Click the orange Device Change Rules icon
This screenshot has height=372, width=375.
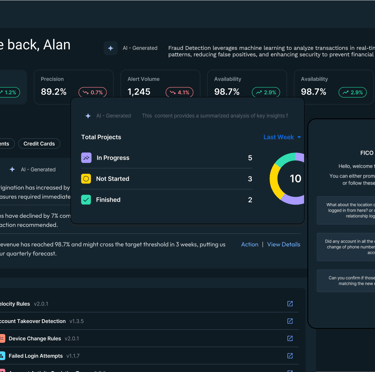2,339
